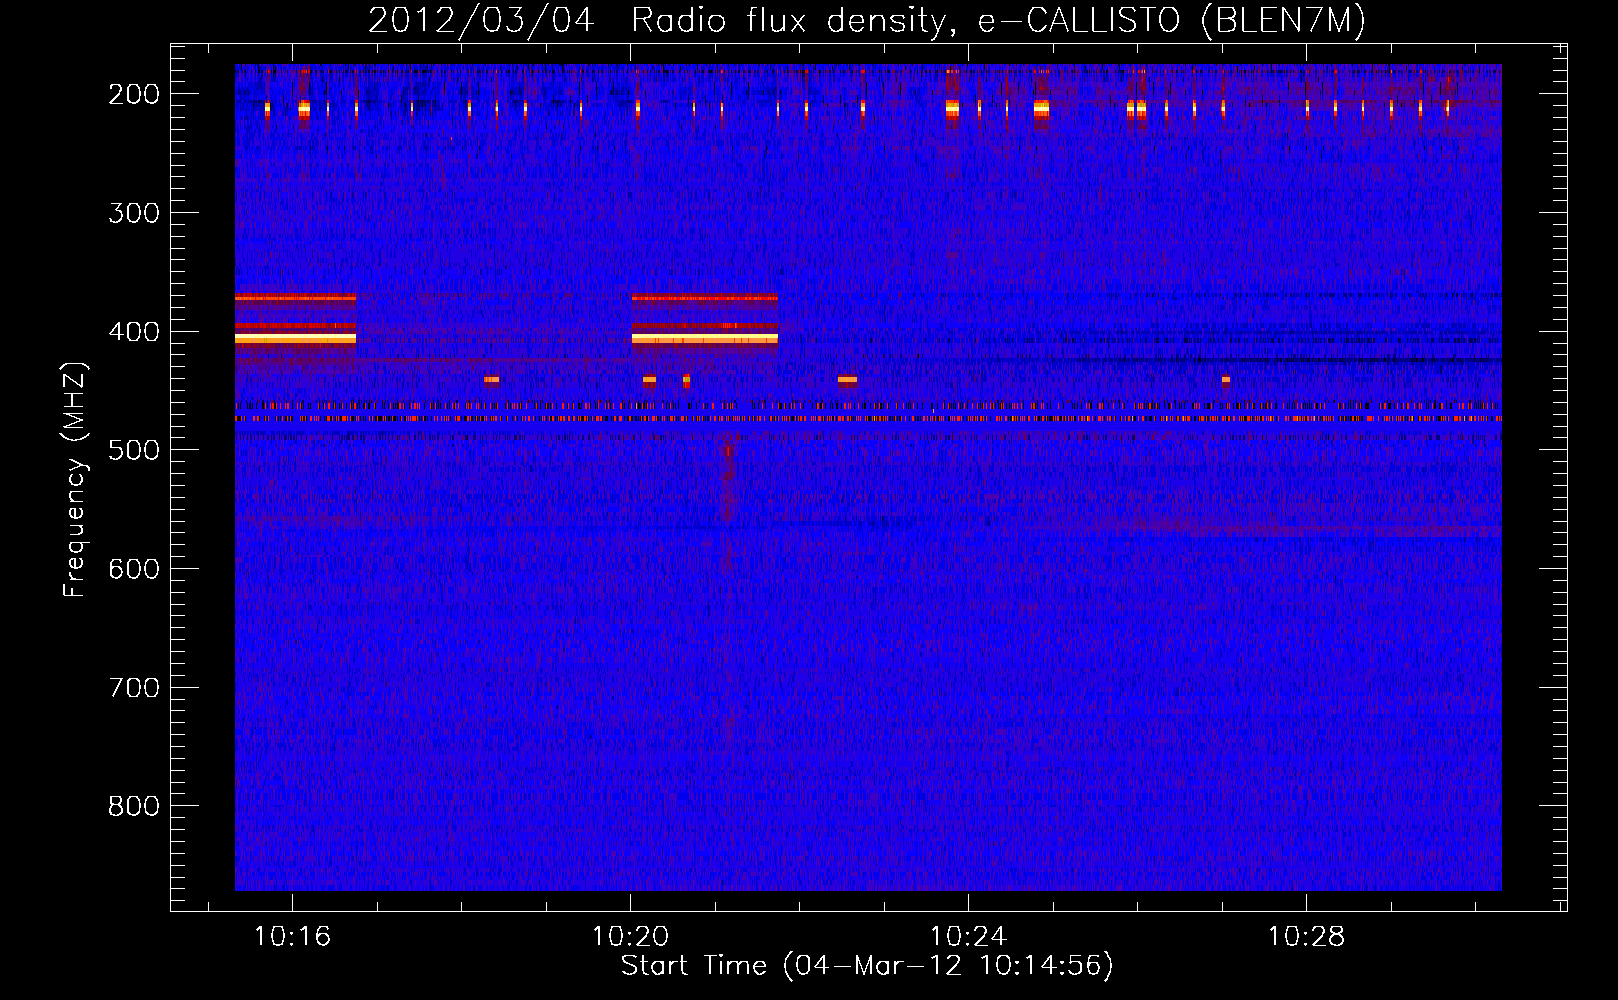Click the 10:20 time tick label
The height and width of the screenshot is (1000, 1618).
[630, 937]
